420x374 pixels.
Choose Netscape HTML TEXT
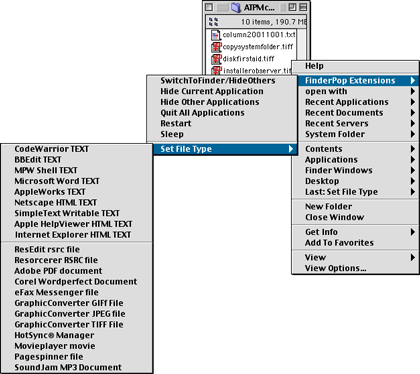pyautogui.click(x=77, y=202)
